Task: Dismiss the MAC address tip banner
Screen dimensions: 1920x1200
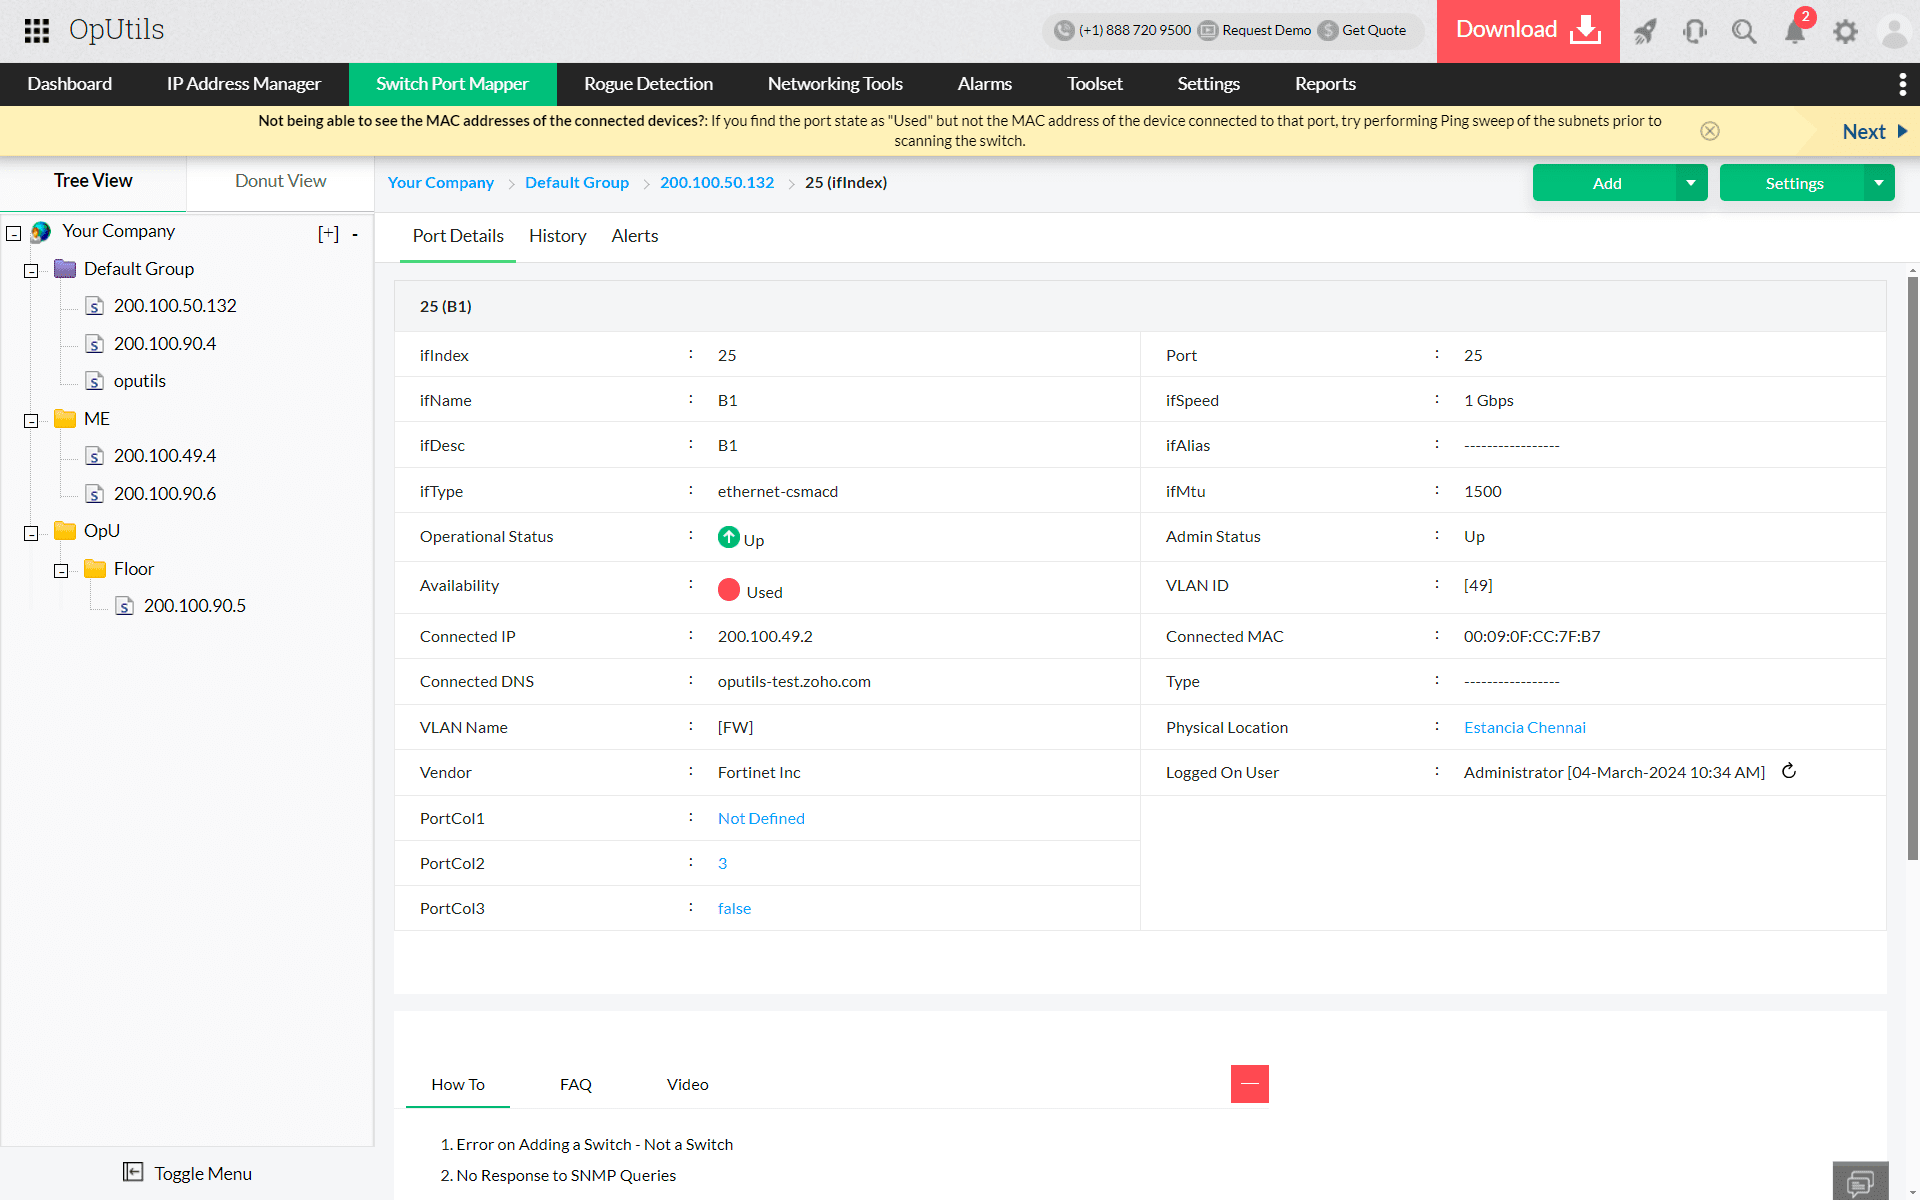Action: pyautogui.click(x=1710, y=131)
